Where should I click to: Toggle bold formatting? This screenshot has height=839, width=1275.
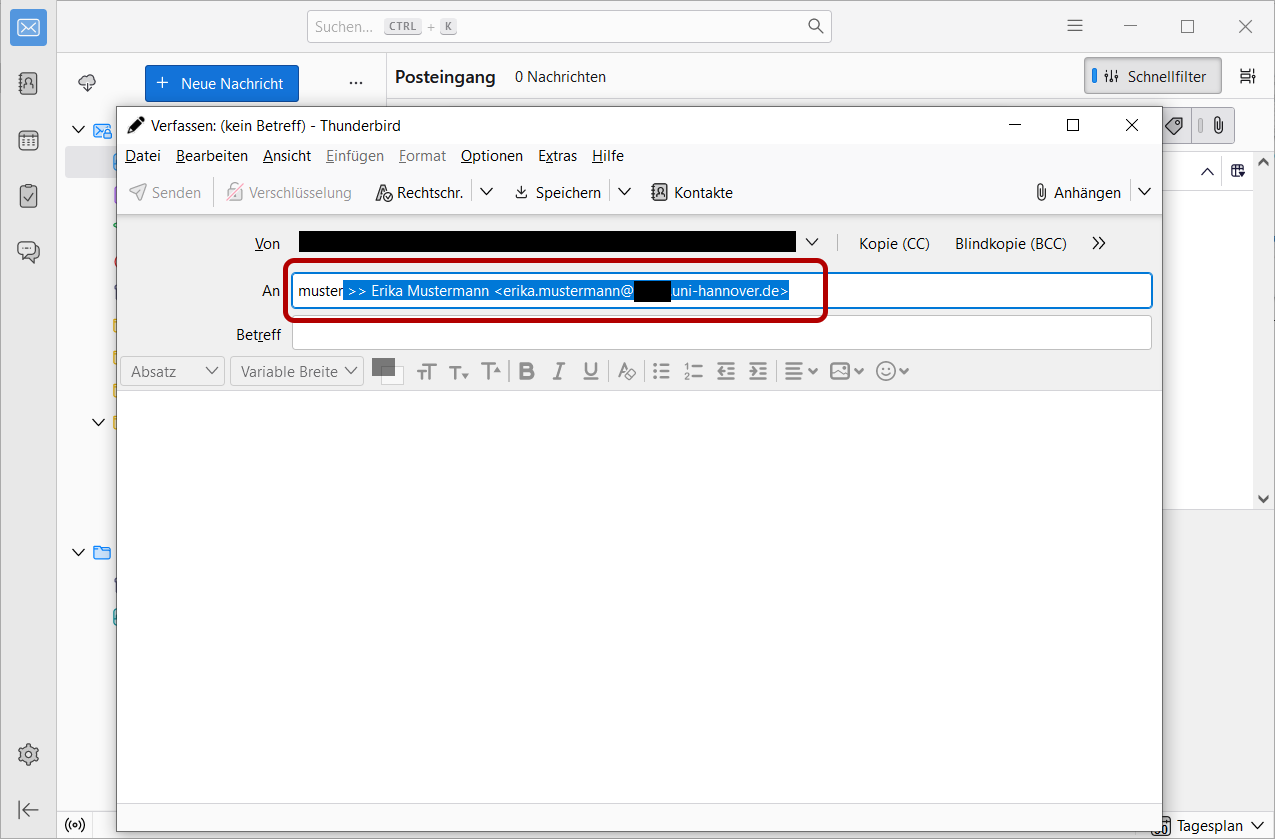coord(527,371)
